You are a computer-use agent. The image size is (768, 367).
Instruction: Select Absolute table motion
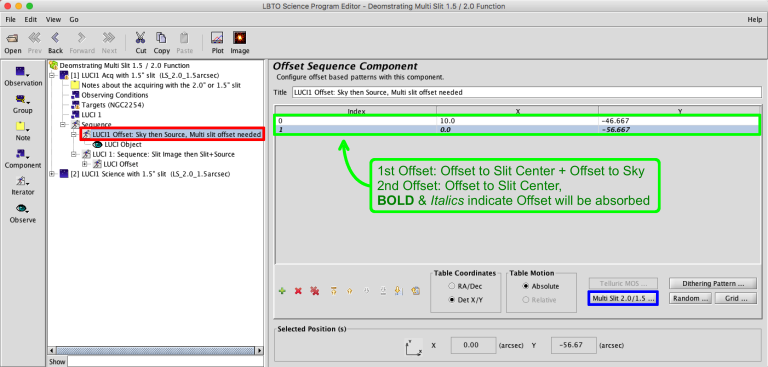[526, 286]
